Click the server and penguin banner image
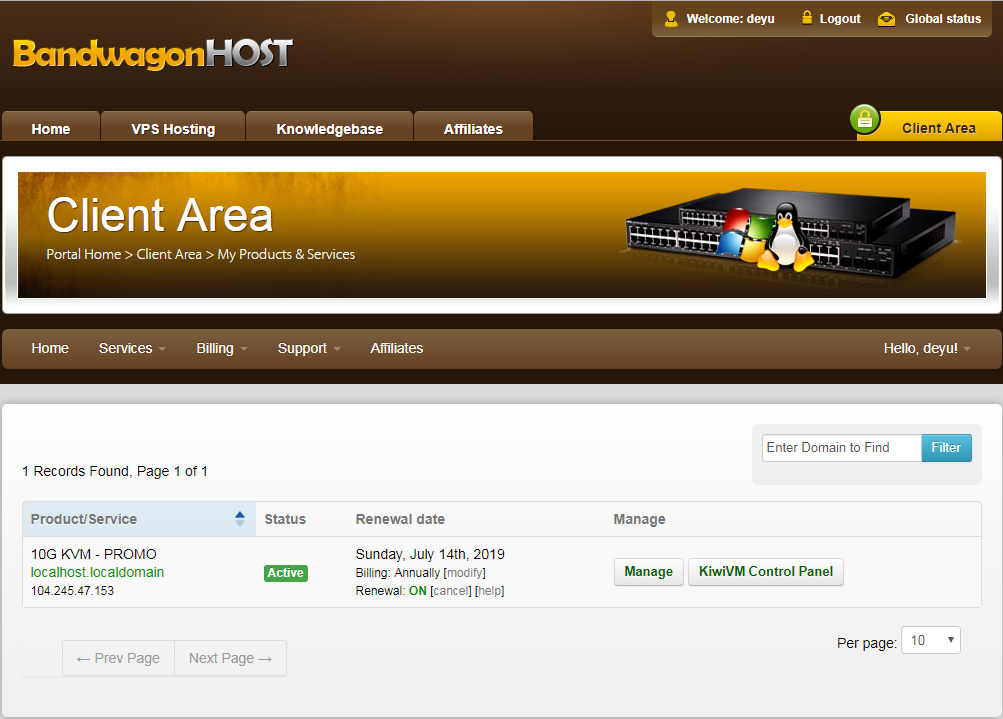This screenshot has height=719, width=1003. 790,233
